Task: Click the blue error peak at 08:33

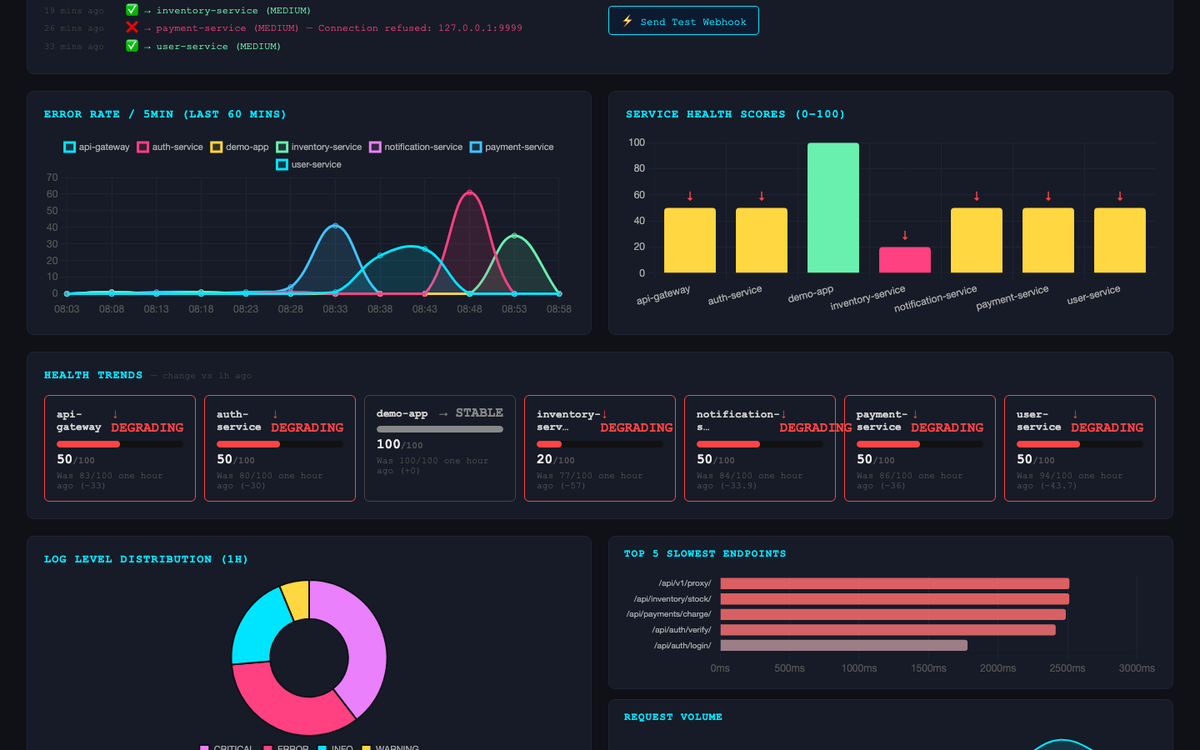Action: click(335, 226)
